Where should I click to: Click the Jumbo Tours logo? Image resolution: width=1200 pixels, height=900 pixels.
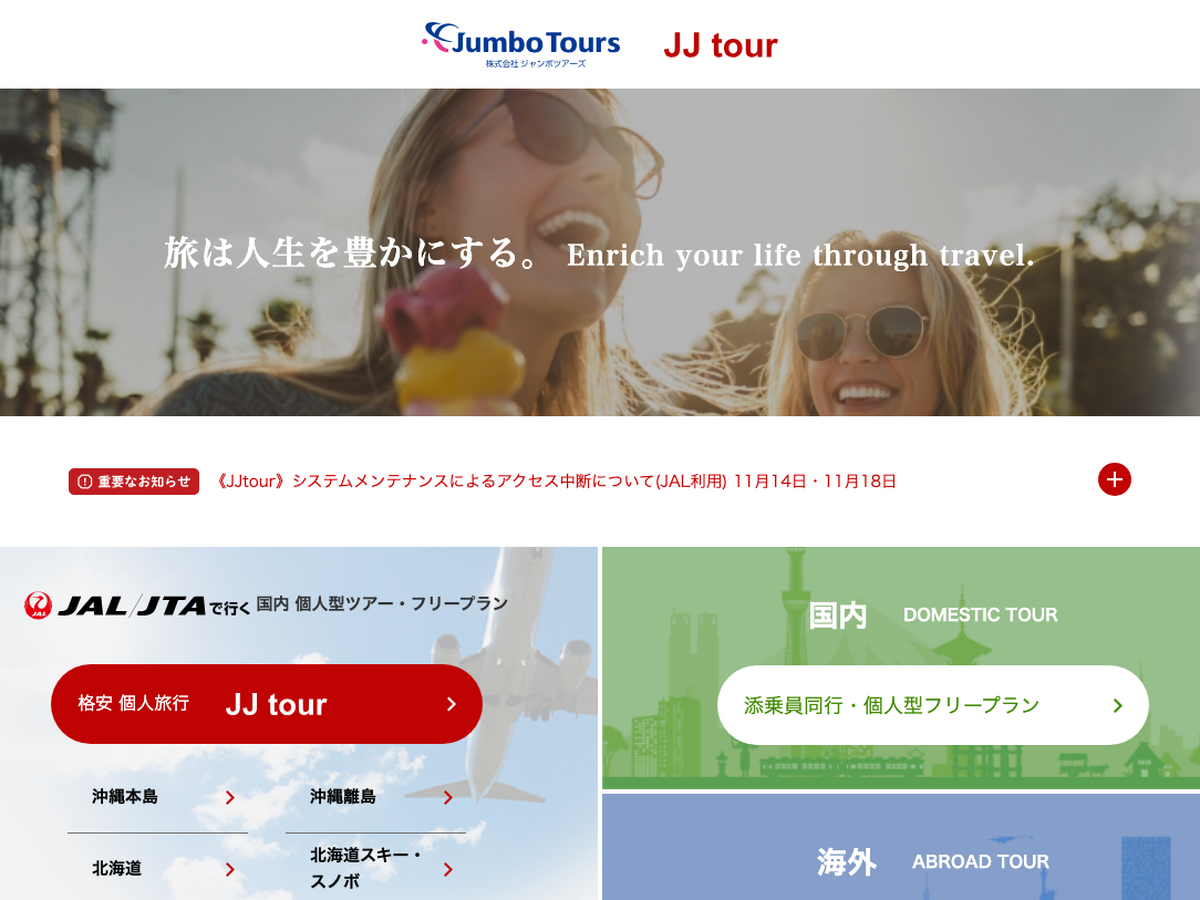coord(521,44)
